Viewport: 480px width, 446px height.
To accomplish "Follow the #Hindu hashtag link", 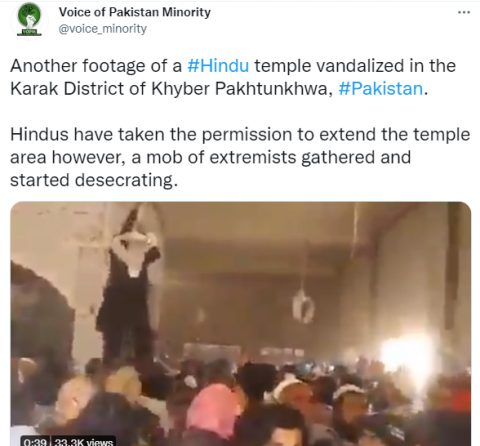I will click(x=218, y=66).
